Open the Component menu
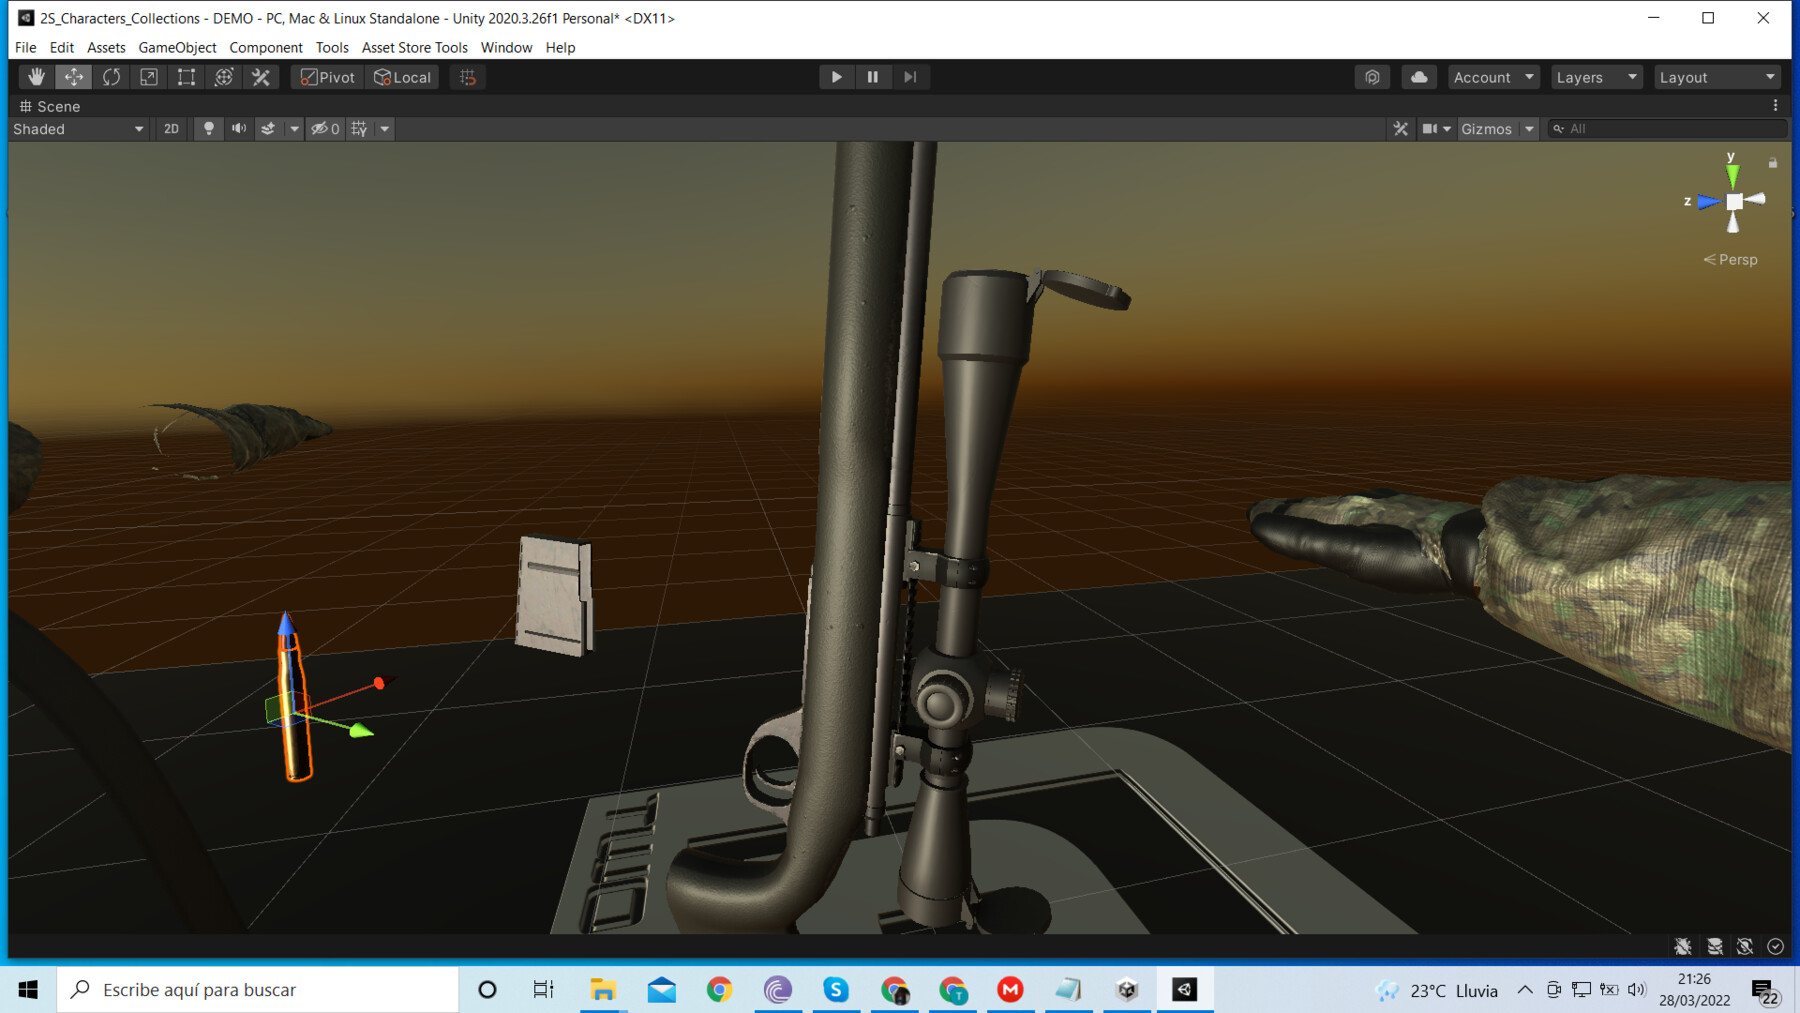This screenshot has height=1013, width=1800. [x=265, y=47]
